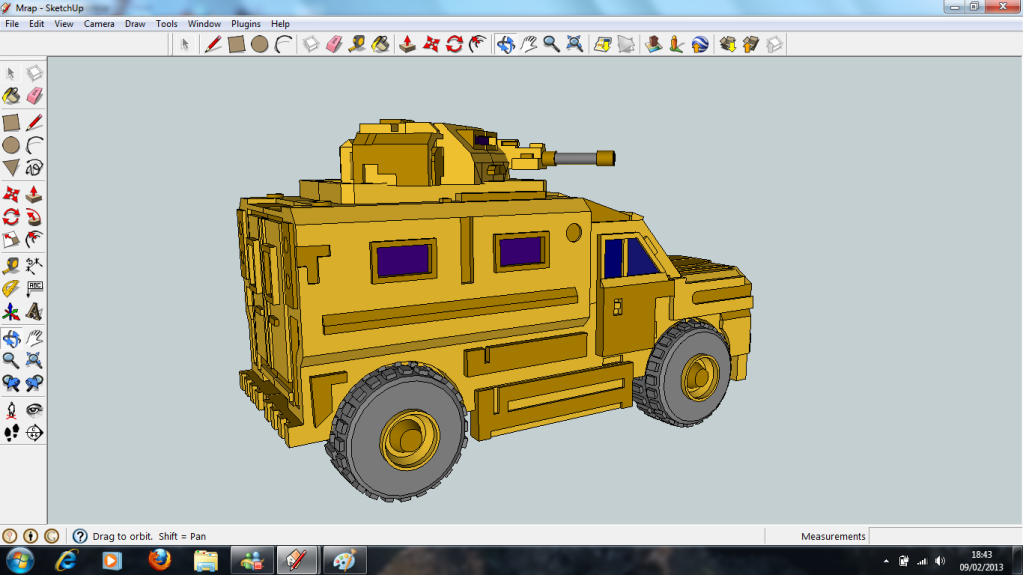Open the Windows Start menu
Image resolution: width=1023 pixels, height=575 pixels.
coord(20,561)
